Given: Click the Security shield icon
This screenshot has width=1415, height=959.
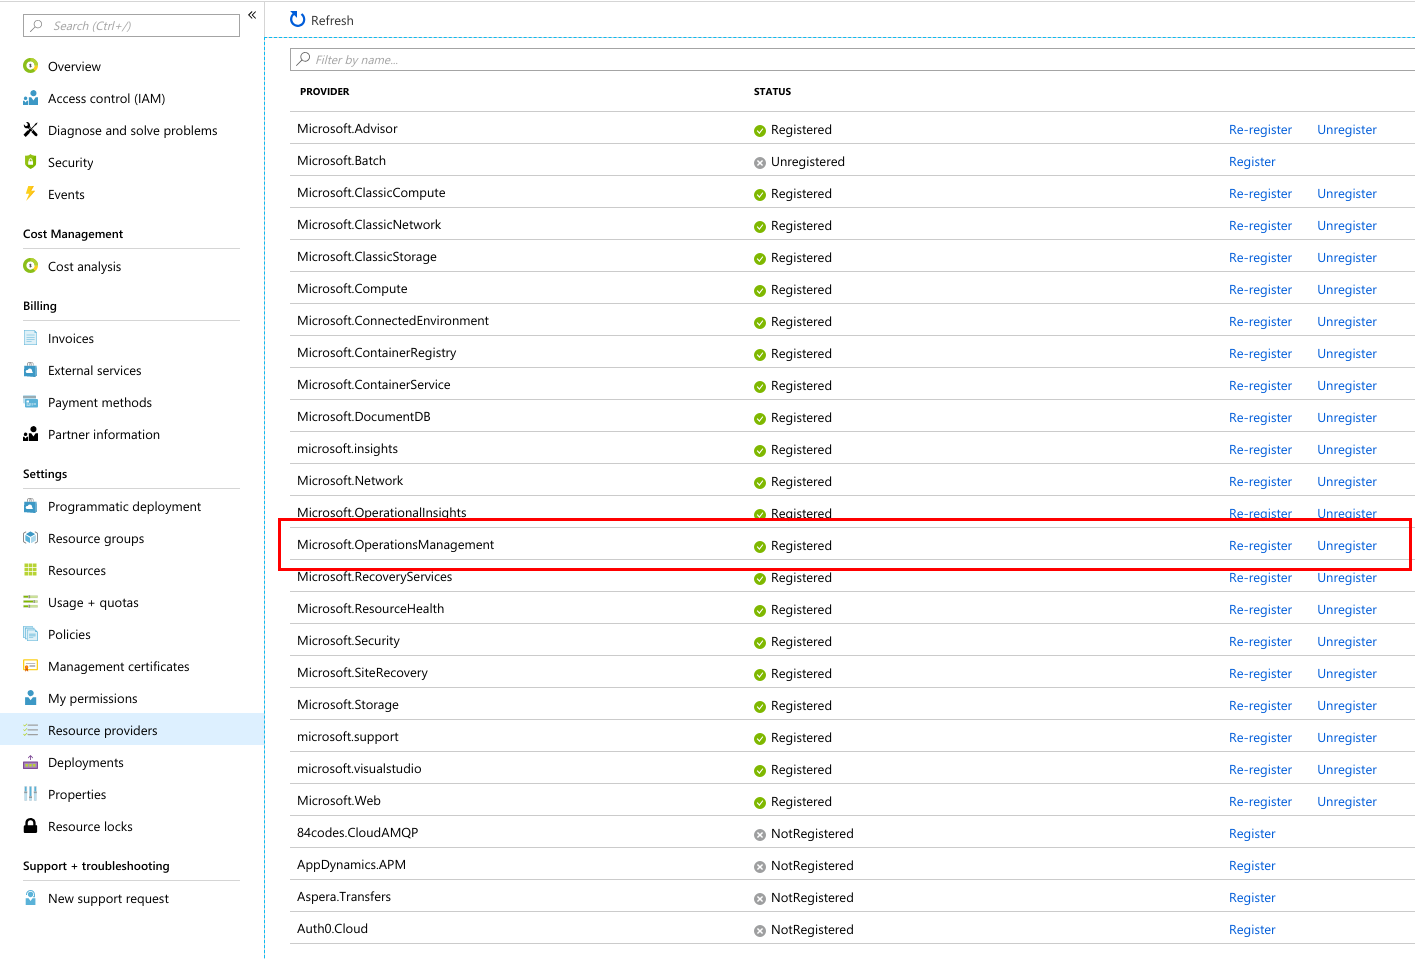Looking at the screenshot, I should pos(30,162).
